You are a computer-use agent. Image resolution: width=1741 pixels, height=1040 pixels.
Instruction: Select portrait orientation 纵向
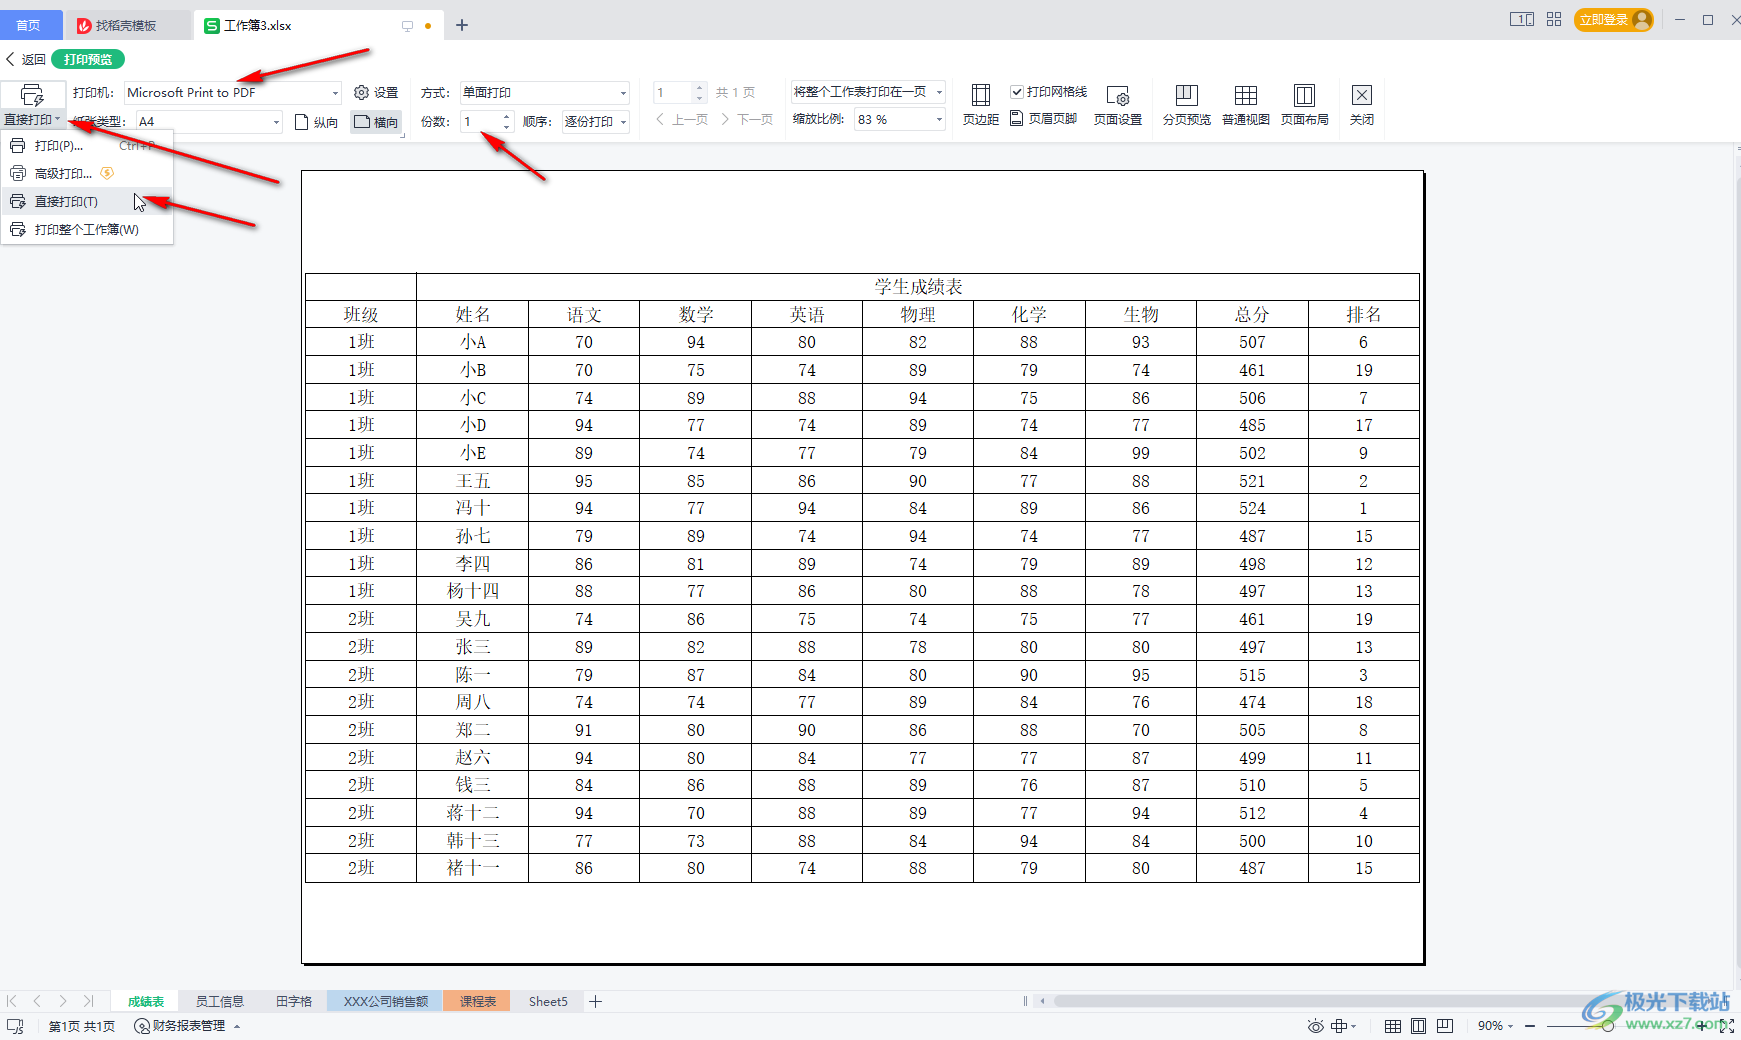pyautogui.click(x=317, y=122)
